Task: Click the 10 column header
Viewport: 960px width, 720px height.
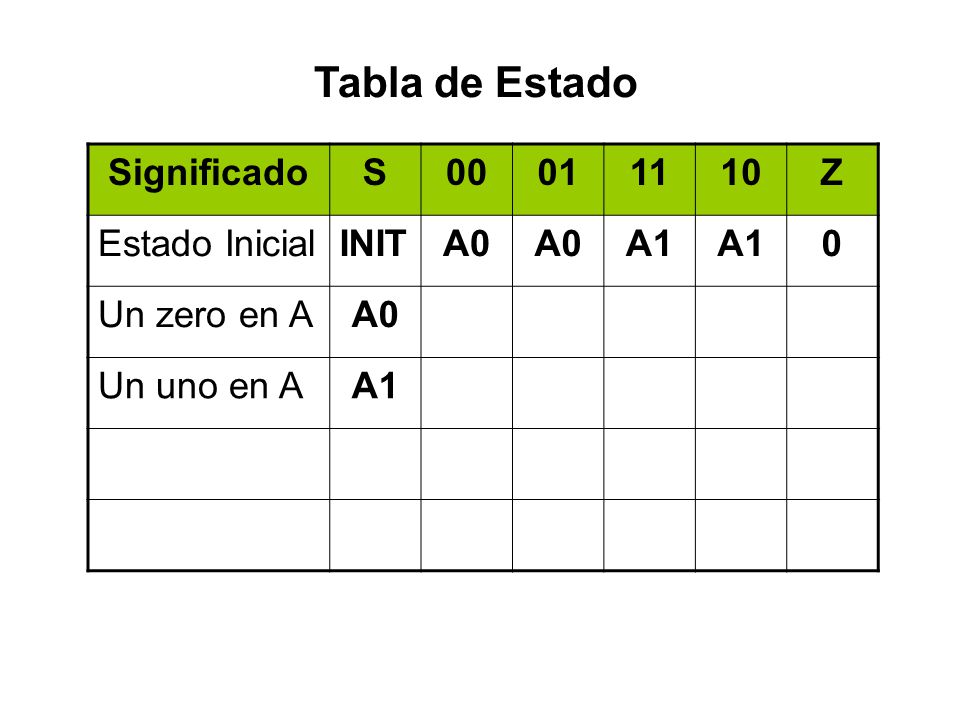Action: [741, 179]
